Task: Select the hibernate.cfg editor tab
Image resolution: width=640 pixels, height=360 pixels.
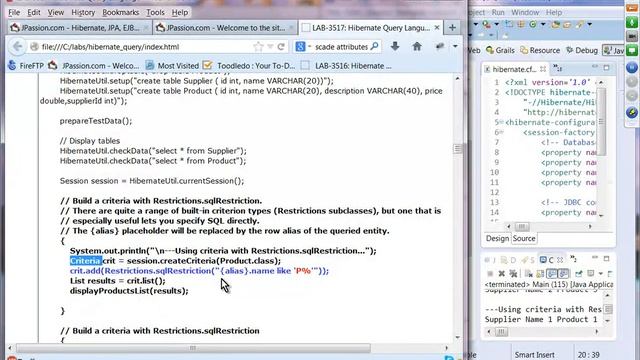Action: pos(514,69)
